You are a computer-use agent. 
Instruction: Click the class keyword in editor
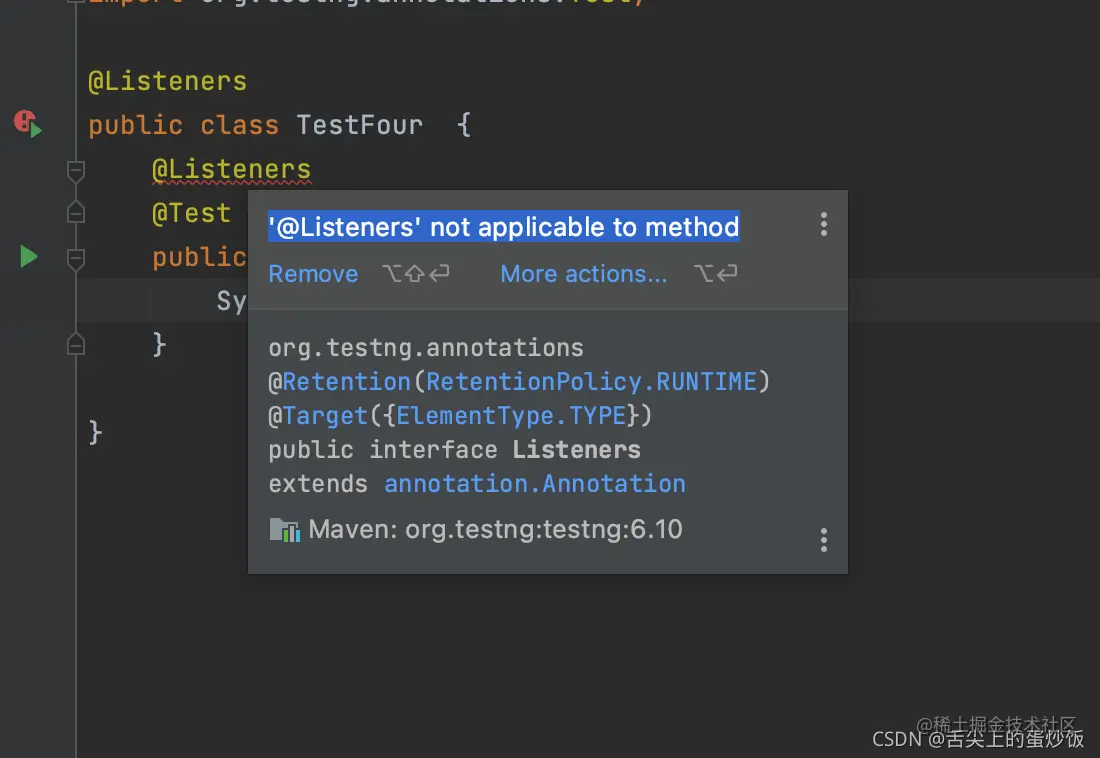239,125
